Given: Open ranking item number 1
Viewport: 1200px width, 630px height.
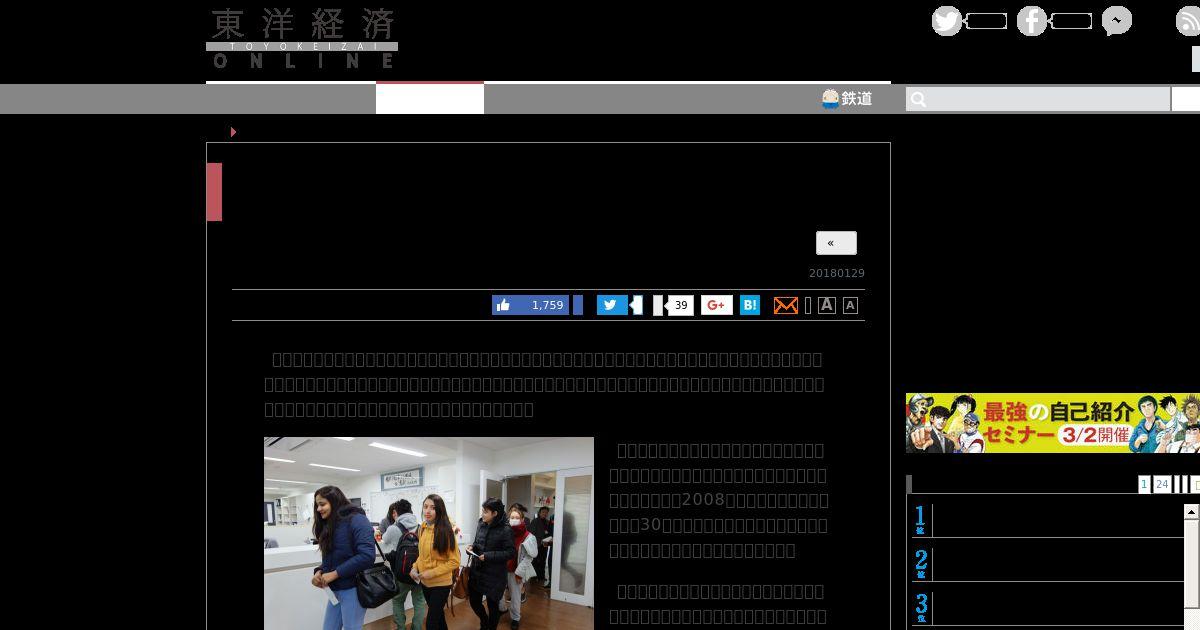Looking at the screenshot, I should 1048,520.
